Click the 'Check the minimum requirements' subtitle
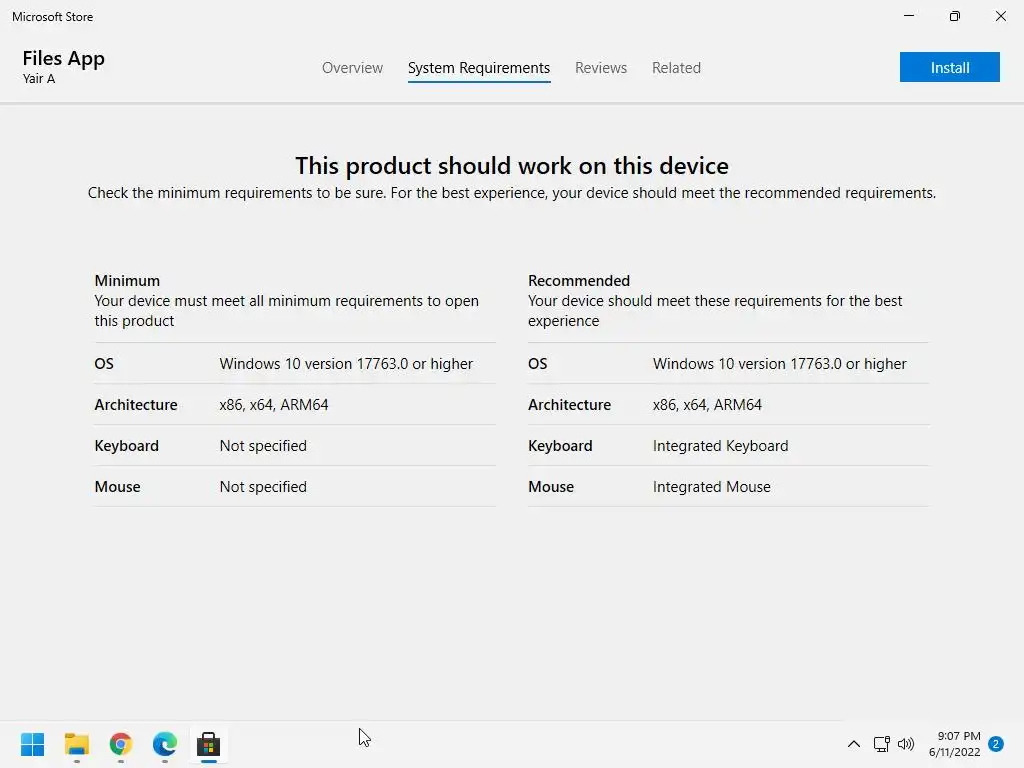The width and height of the screenshot is (1024, 768). pyautogui.click(x=512, y=193)
